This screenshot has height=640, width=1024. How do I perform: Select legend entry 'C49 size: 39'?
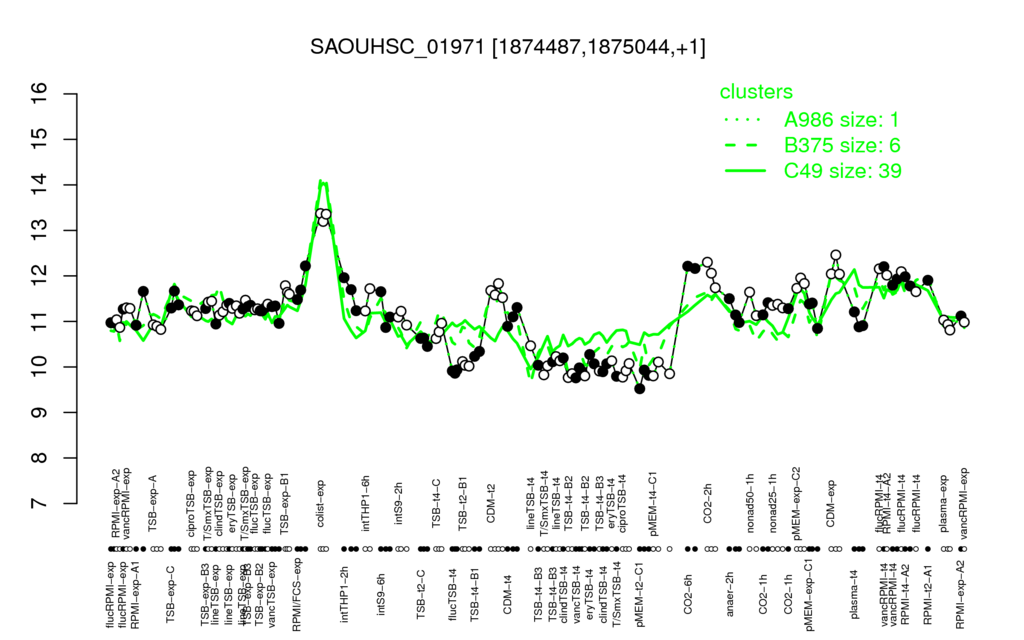point(843,170)
